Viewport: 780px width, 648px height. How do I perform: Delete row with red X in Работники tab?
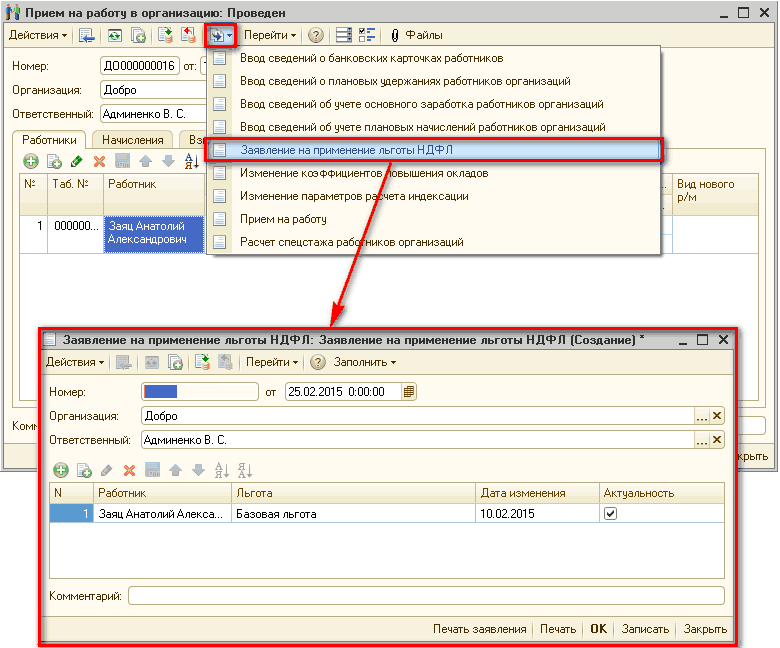(99, 161)
